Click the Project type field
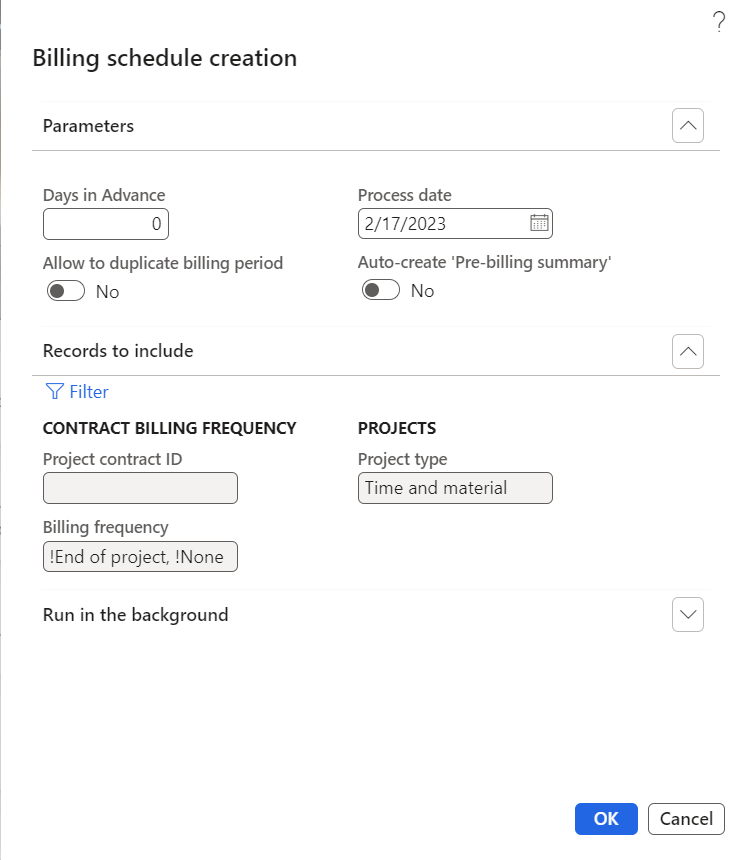The image size is (745, 860). pos(455,488)
